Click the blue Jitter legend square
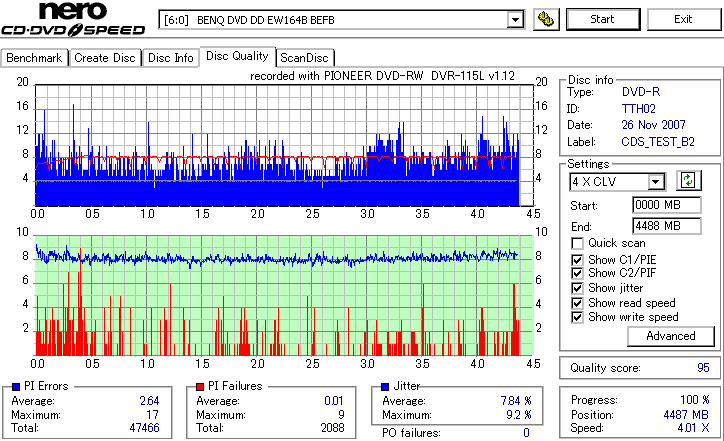Image resolution: width=724 pixels, height=441 pixels. coord(385,387)
